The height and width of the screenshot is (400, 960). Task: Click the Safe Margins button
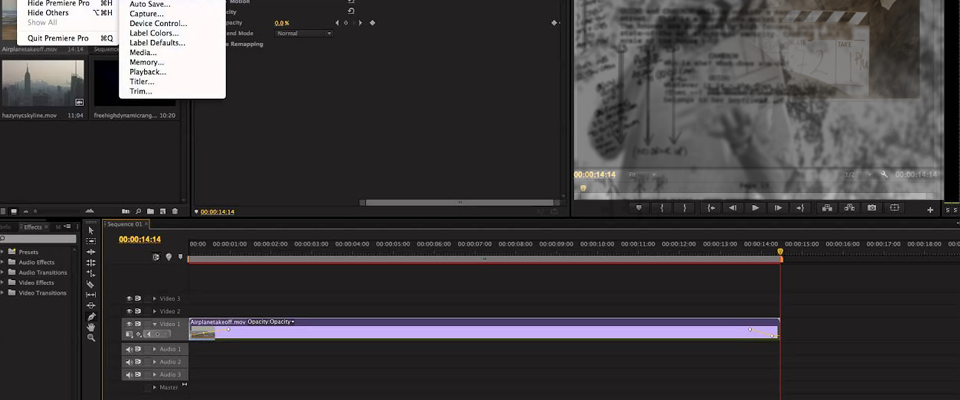(x=894, y=208)
